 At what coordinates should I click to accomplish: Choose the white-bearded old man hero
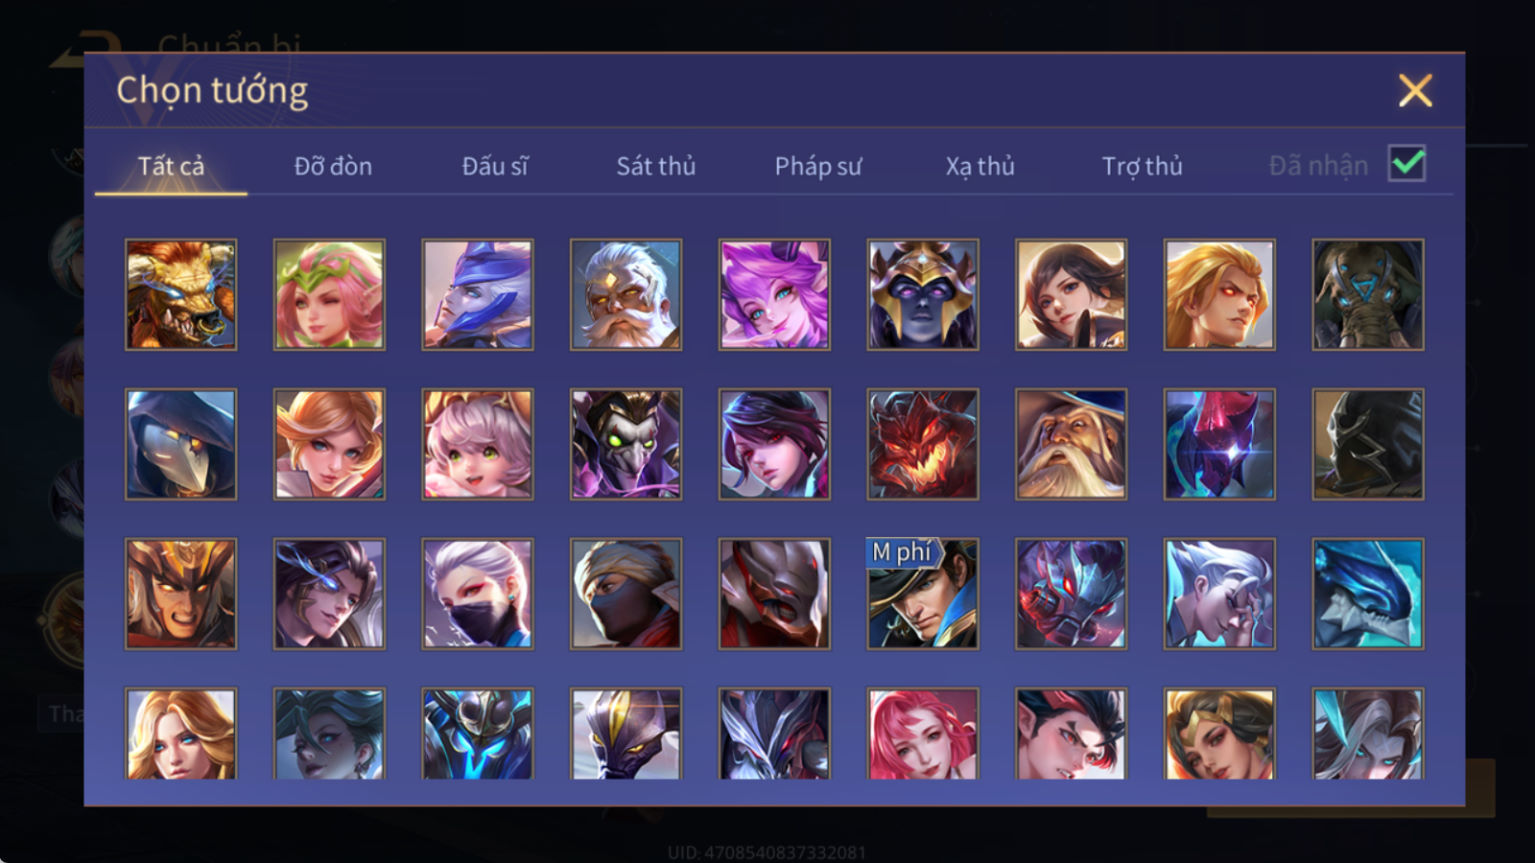[626, 295]
